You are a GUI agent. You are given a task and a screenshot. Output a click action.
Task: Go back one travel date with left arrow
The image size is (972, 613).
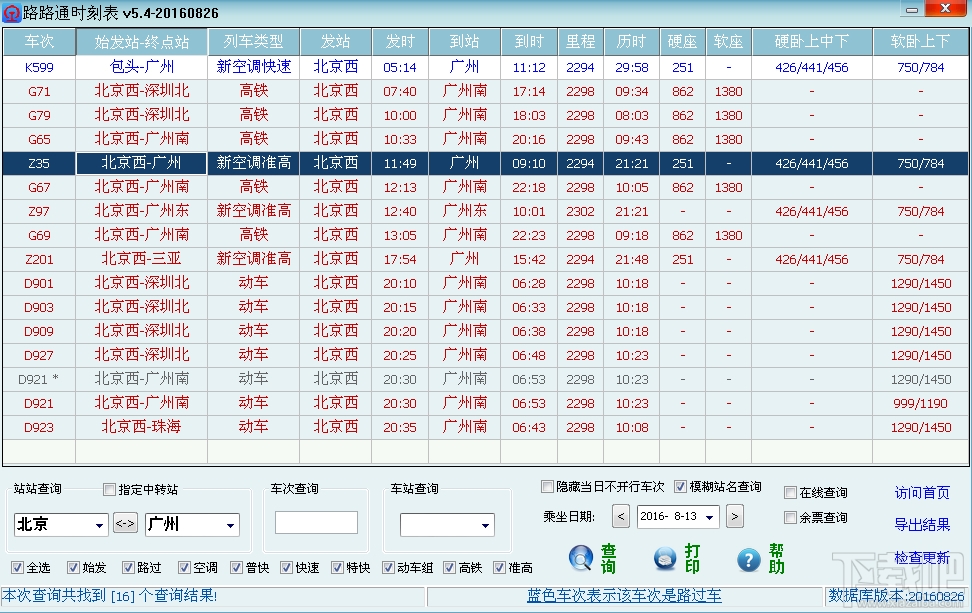[x=620, y=516]
